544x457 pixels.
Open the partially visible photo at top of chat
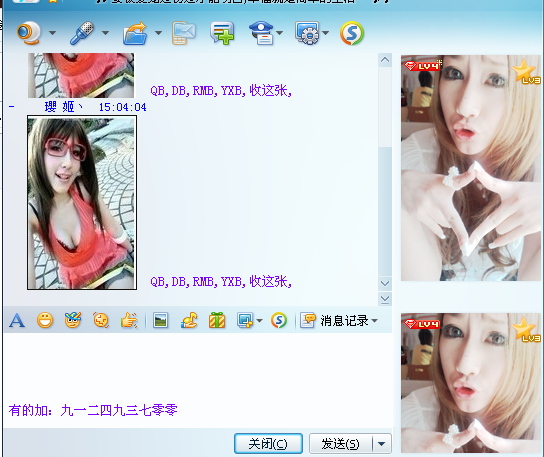point(81,75)
